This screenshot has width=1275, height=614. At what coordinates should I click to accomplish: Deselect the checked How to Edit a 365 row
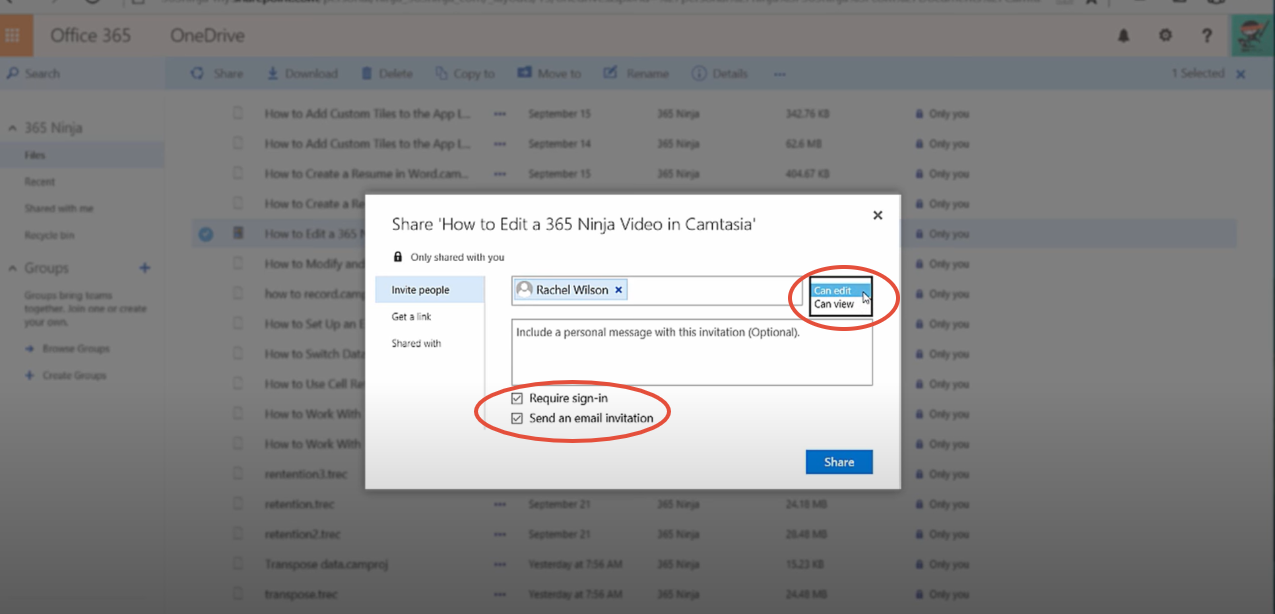point(205,234)
